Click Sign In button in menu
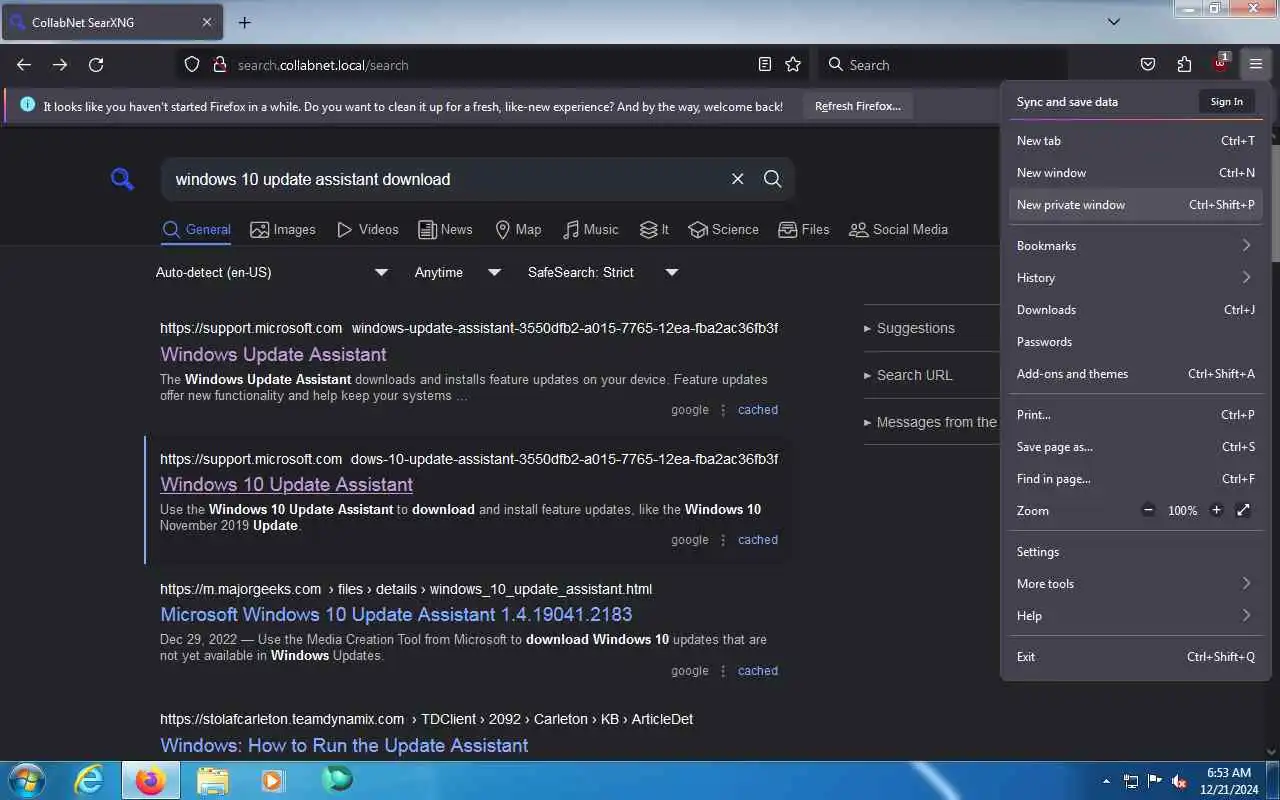 (x=1227, y=101)
